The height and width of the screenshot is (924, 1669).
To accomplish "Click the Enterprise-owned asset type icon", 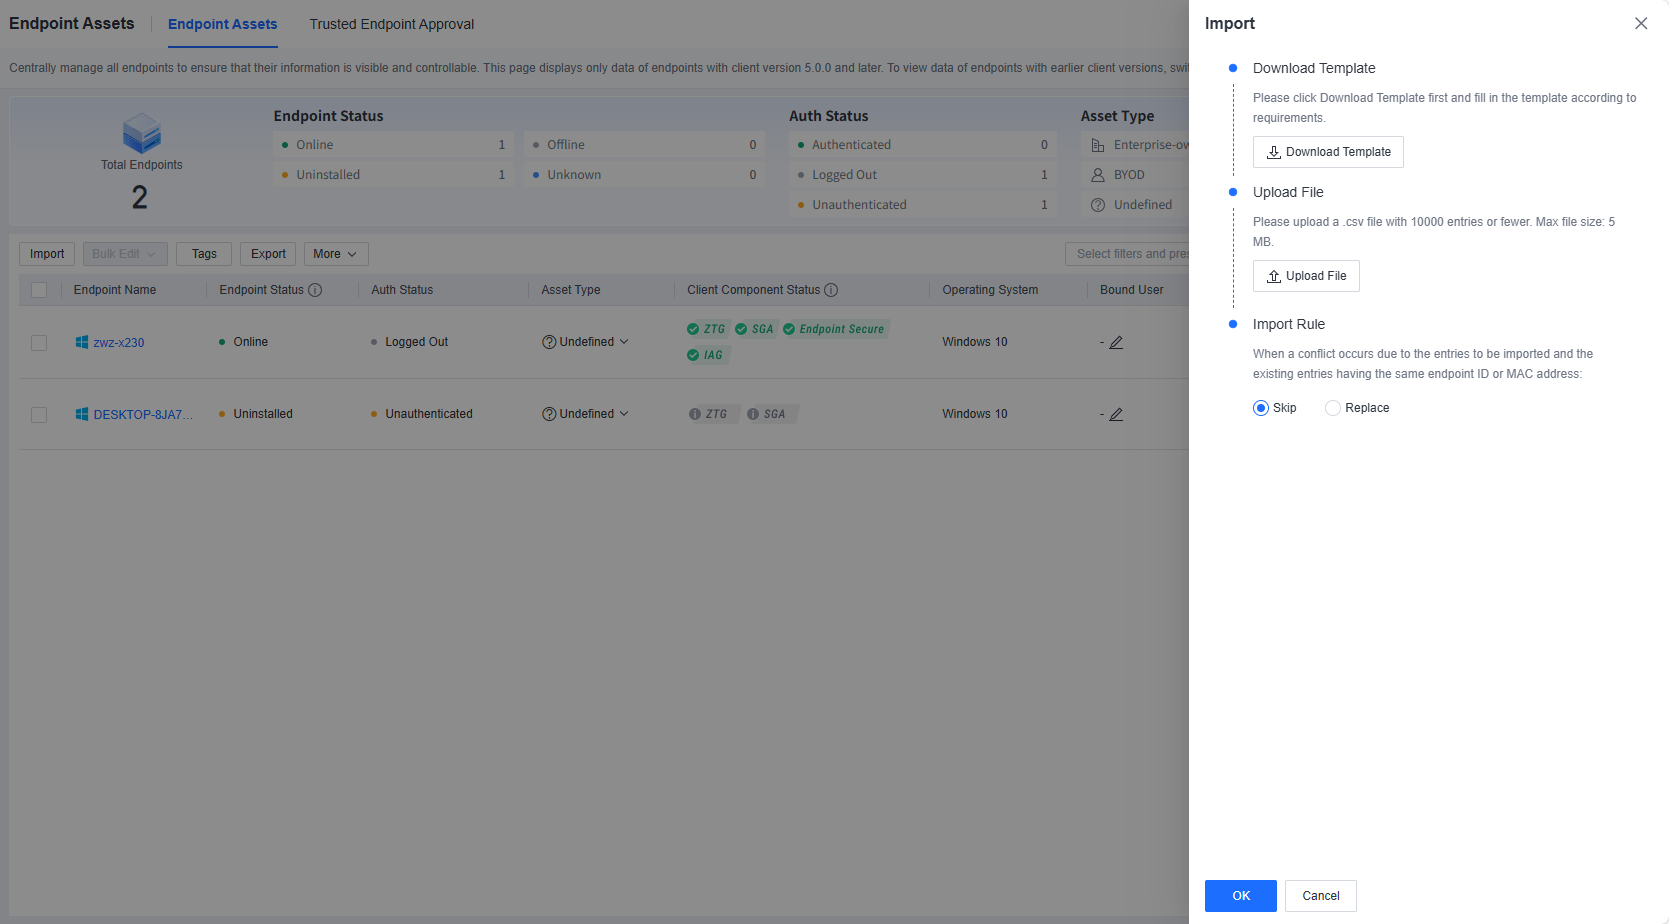I will coord(1098,145).
